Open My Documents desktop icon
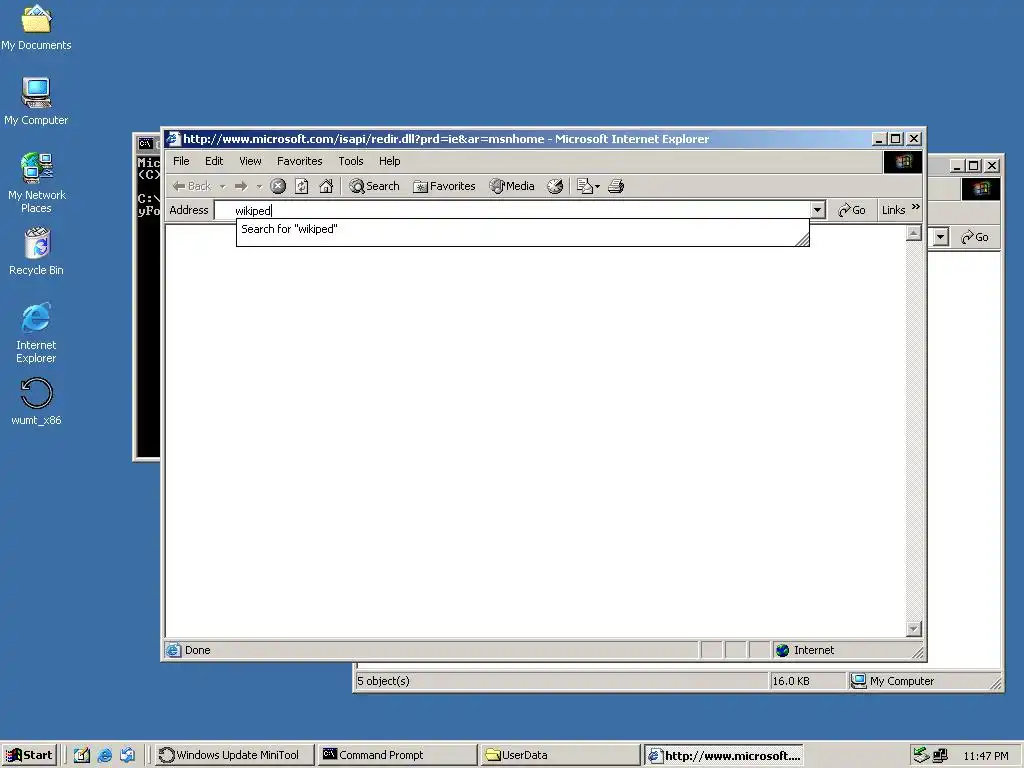The image size is (1024, 768). coord(36,28)
